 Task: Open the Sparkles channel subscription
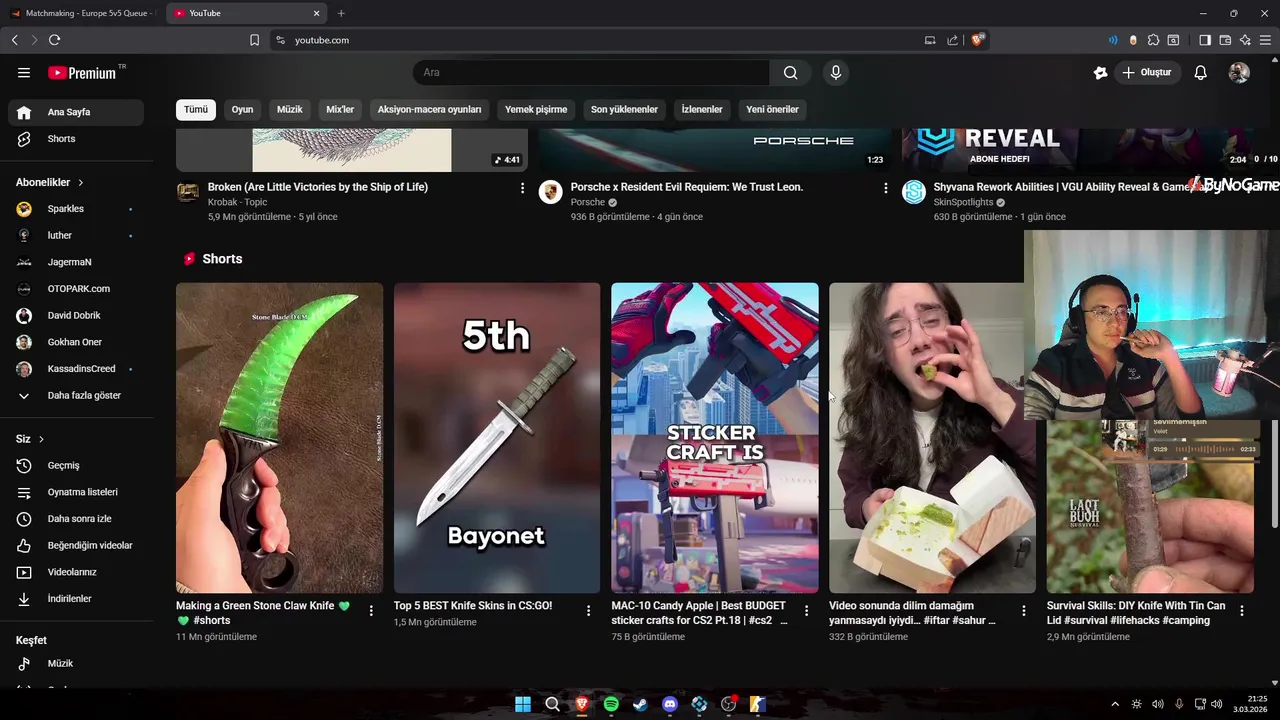tap(76, 209)
